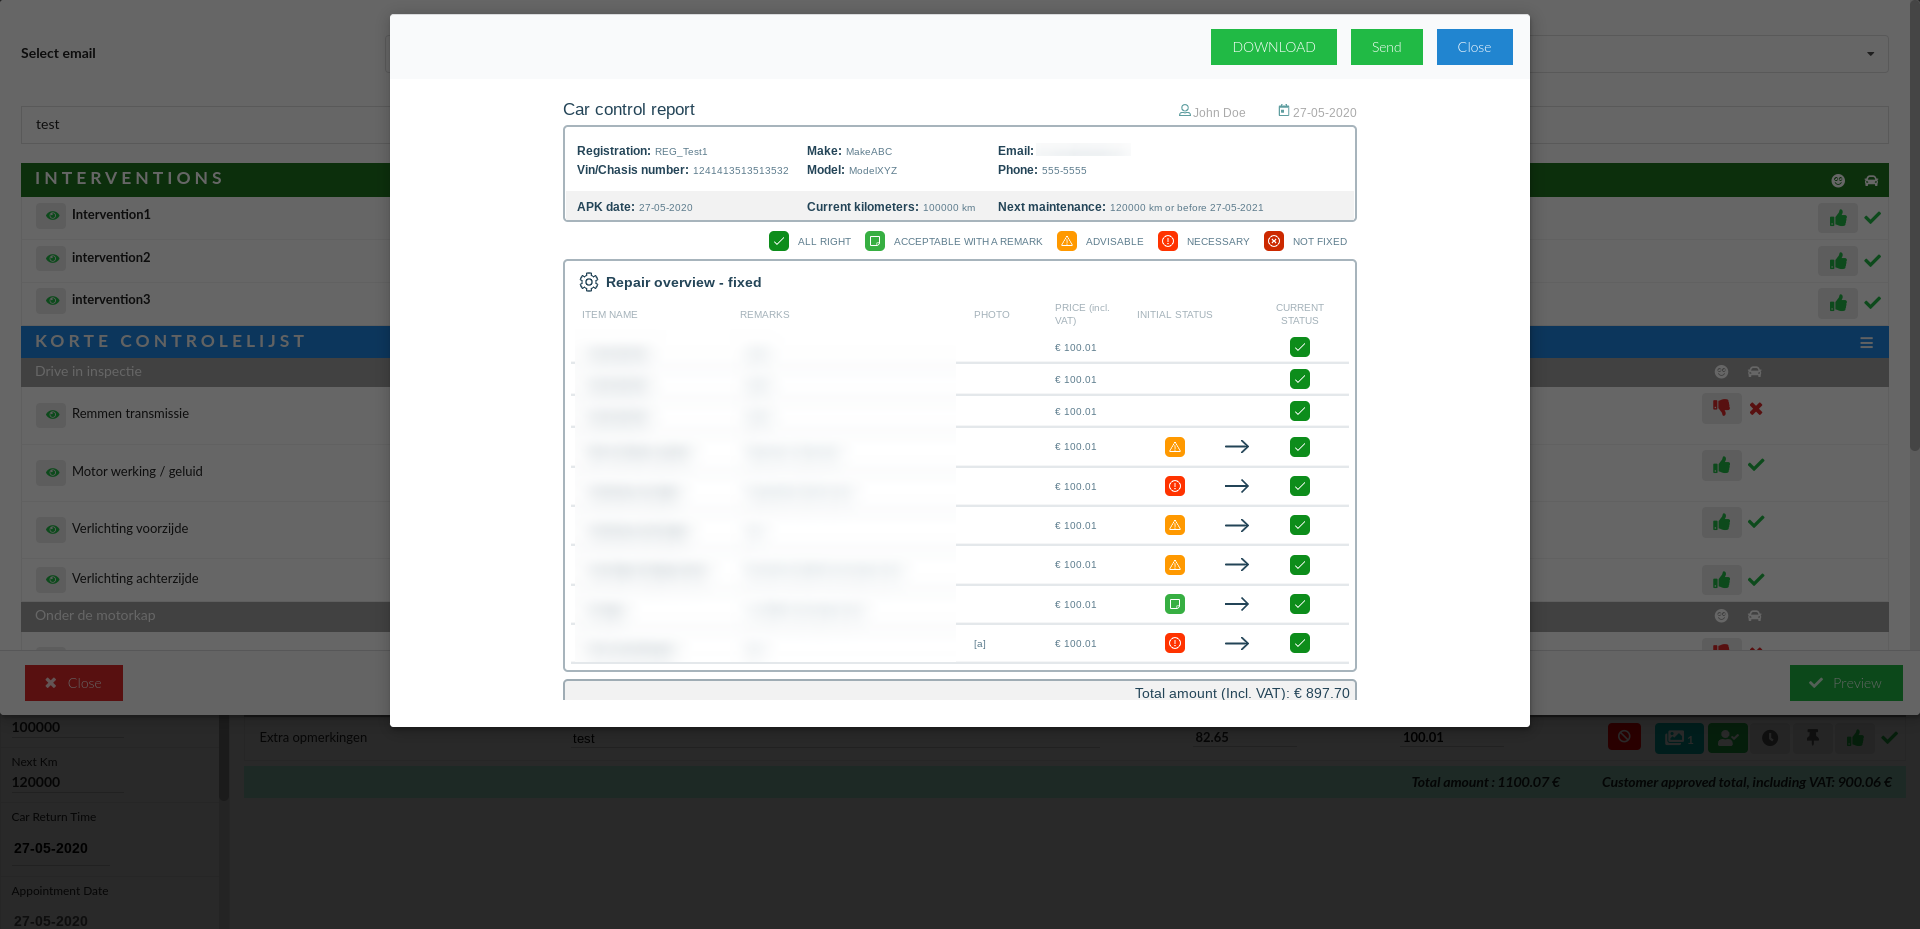Click thumbs-down icon for Remmen transmissie
Screen dimensions: 1920x929
(x=1721, y=408)
